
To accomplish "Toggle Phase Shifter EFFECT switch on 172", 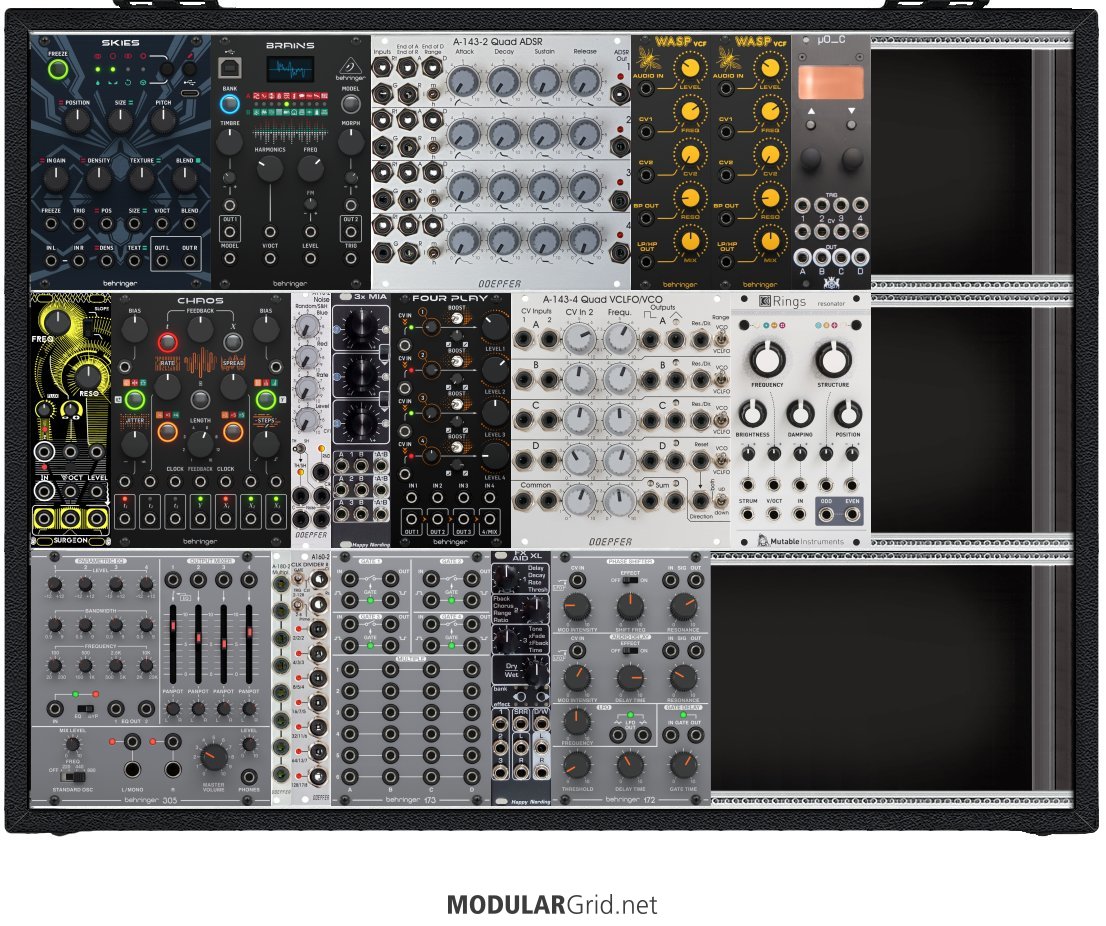I will (630, 580).
